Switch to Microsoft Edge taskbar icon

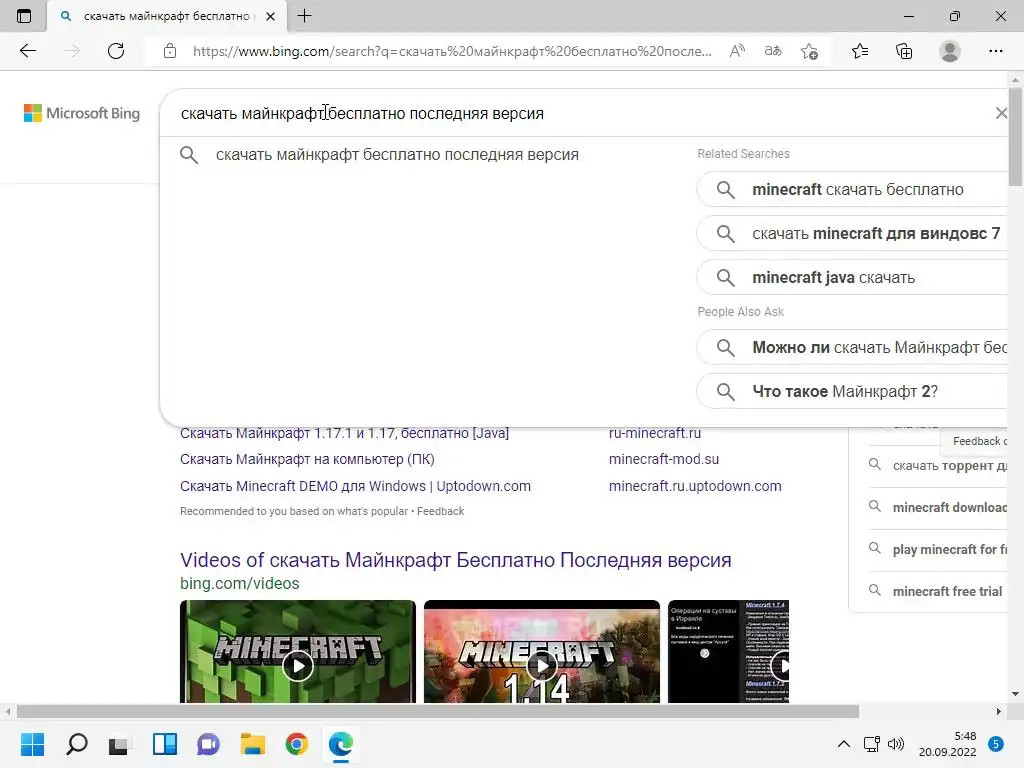point(340,744)
